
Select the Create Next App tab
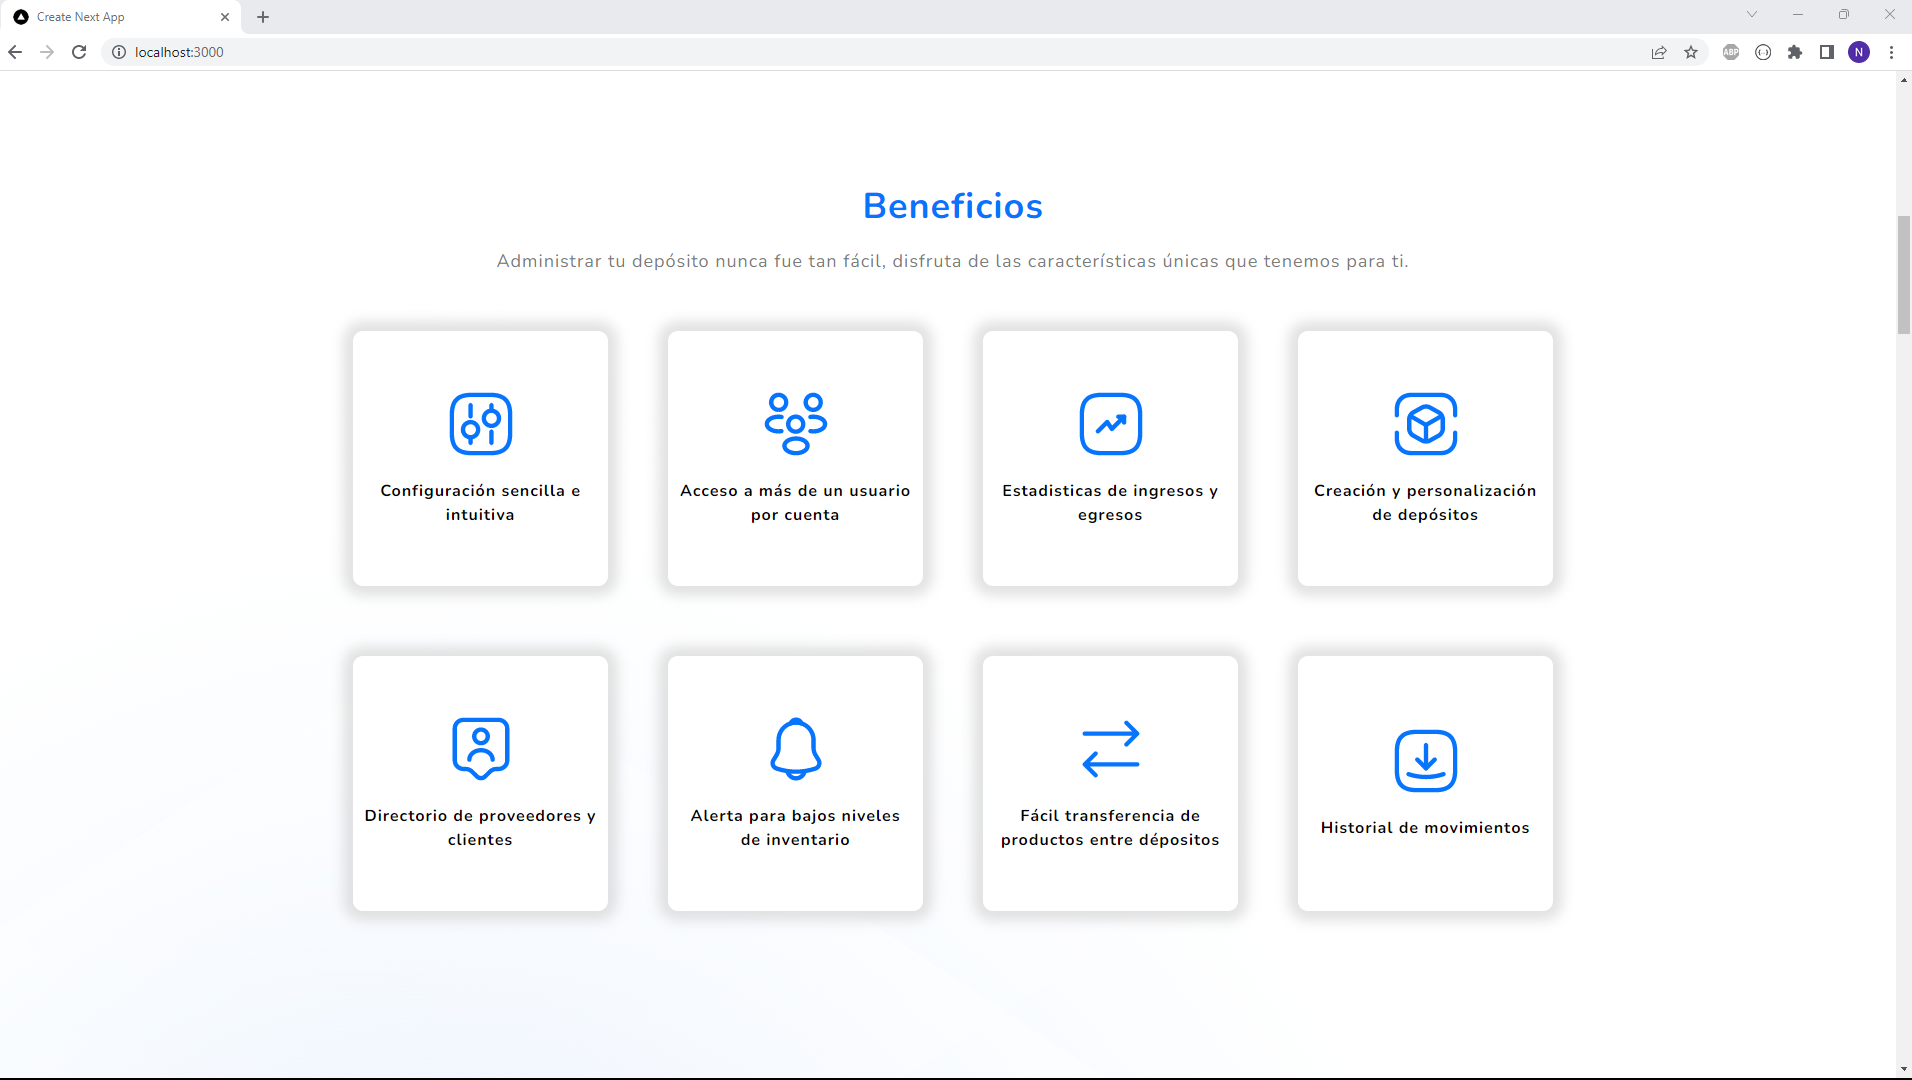[x=110, y=17]
